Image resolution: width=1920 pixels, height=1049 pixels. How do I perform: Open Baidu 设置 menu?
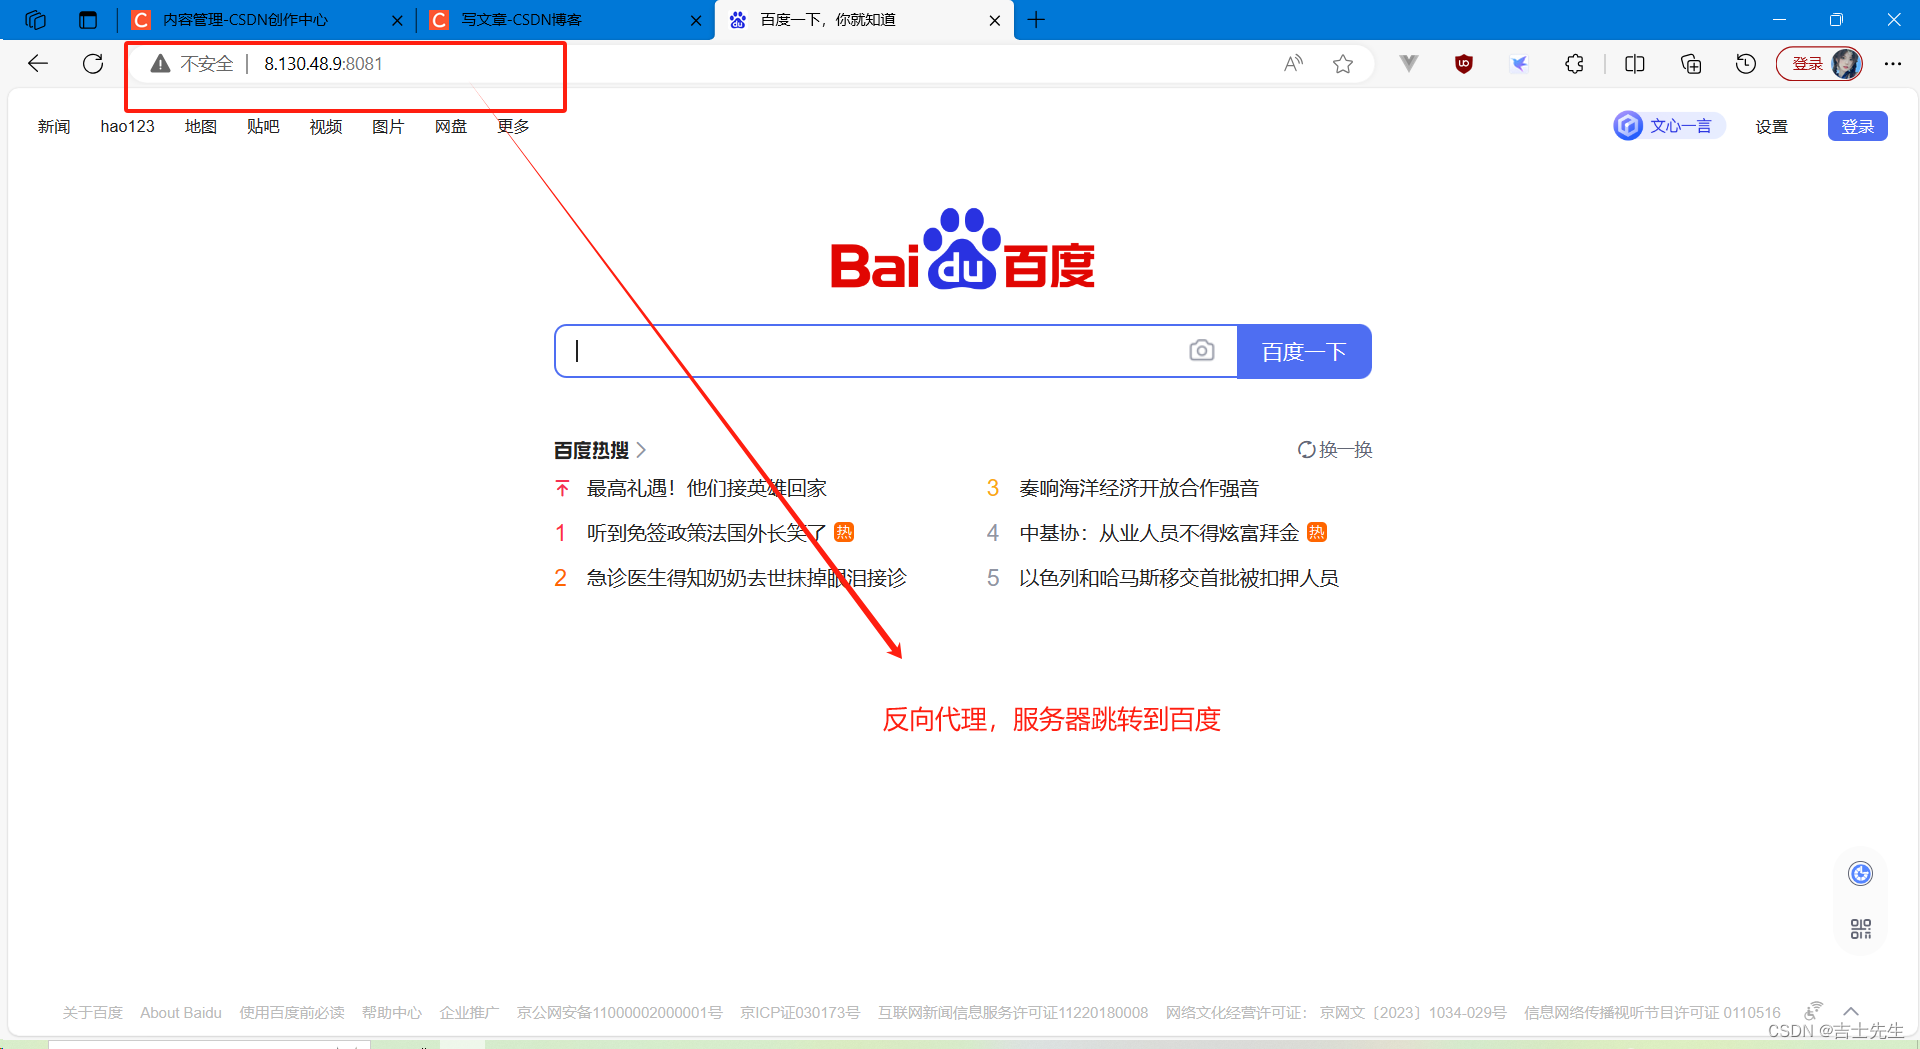1771,126
